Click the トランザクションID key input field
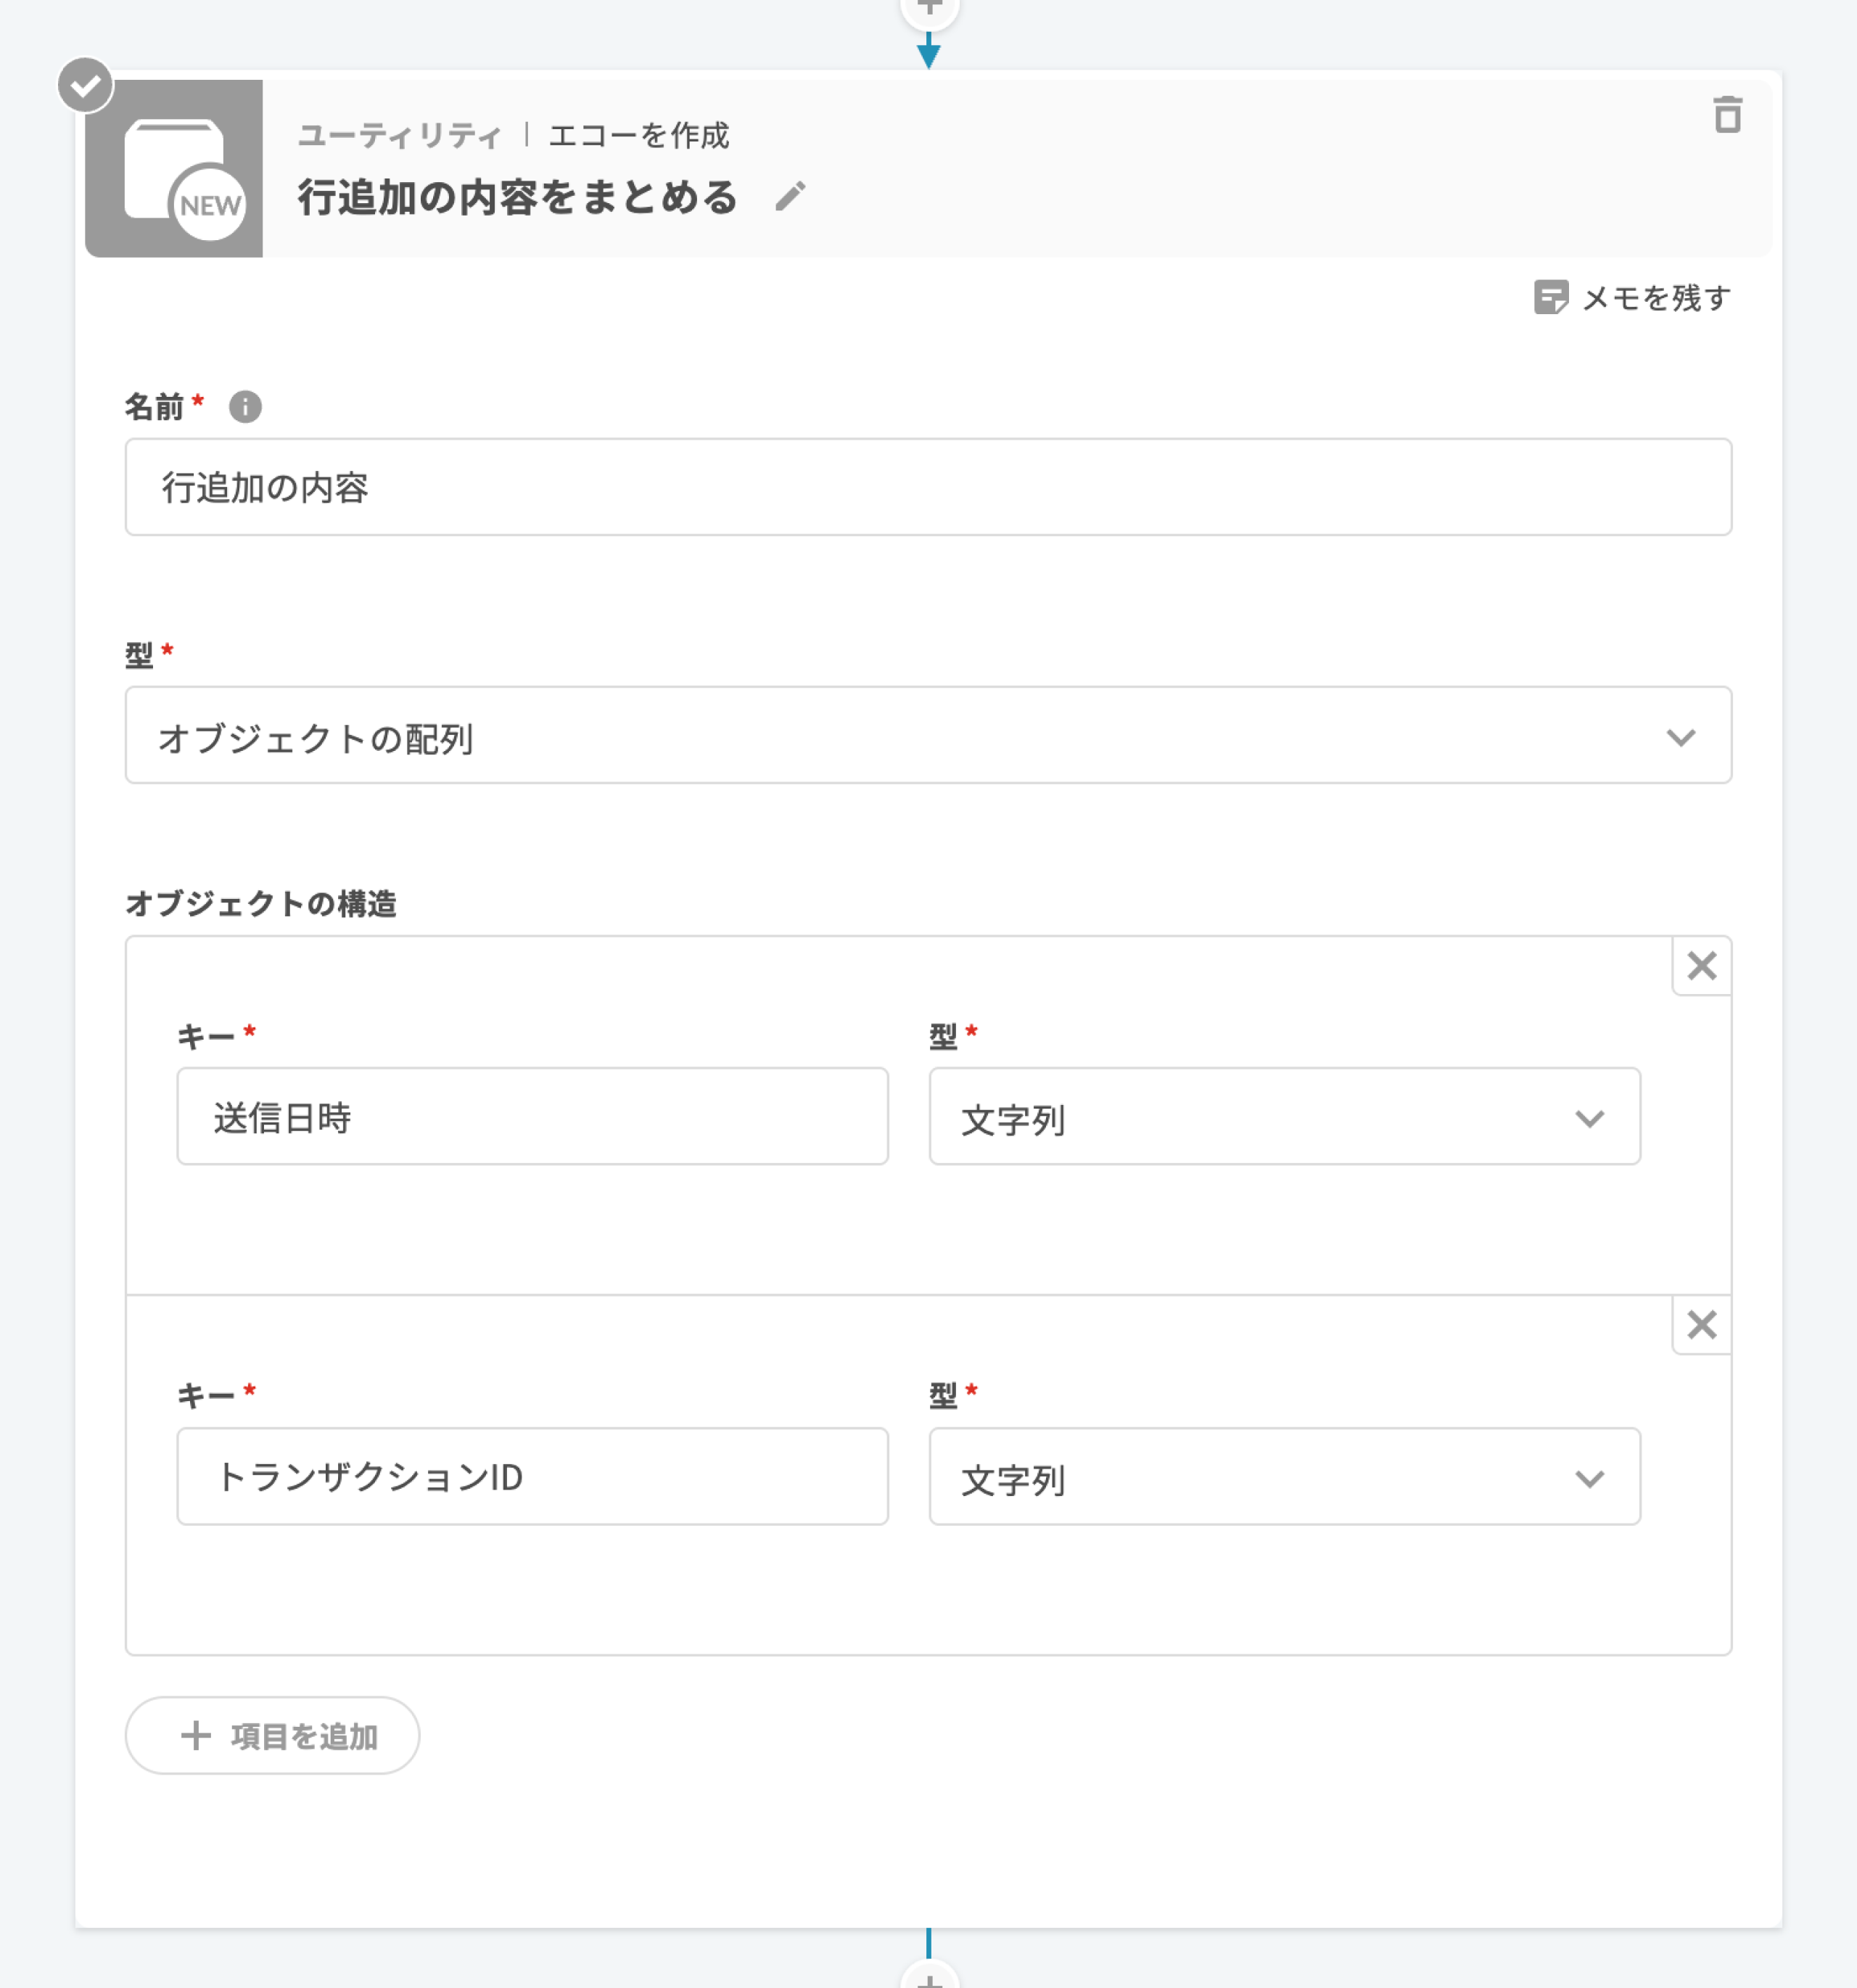This screenshot has height=1988, width=1857. (532, 1477)
